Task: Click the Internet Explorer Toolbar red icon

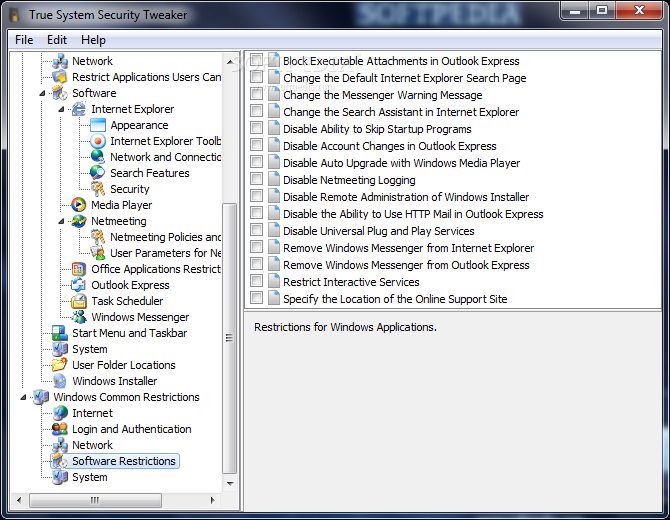Action: coord(98,141)
